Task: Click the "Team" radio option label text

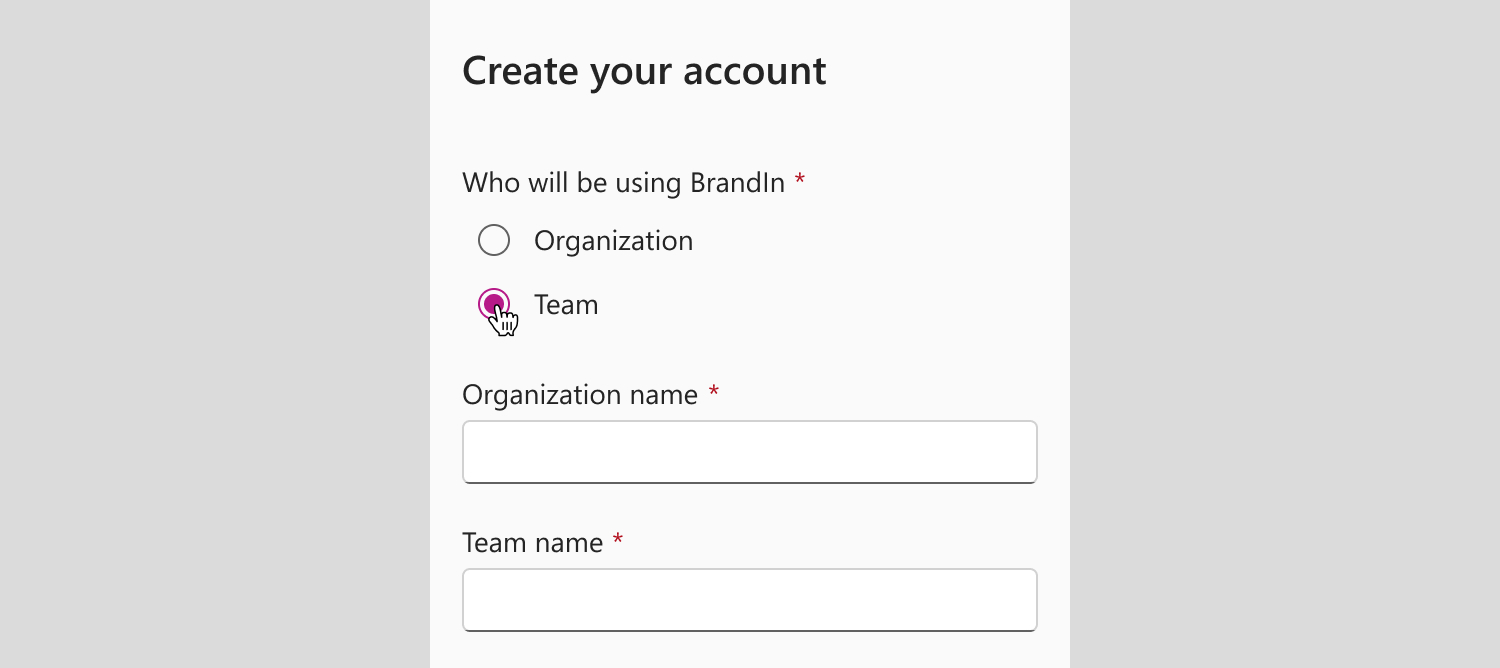Action: coord(566,305)
